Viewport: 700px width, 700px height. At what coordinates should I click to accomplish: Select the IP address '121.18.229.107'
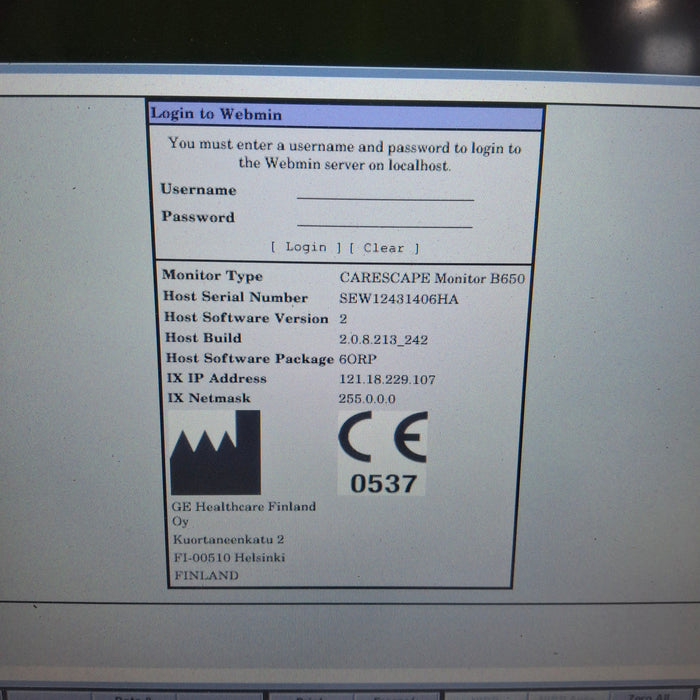click(x=387, y=379)
